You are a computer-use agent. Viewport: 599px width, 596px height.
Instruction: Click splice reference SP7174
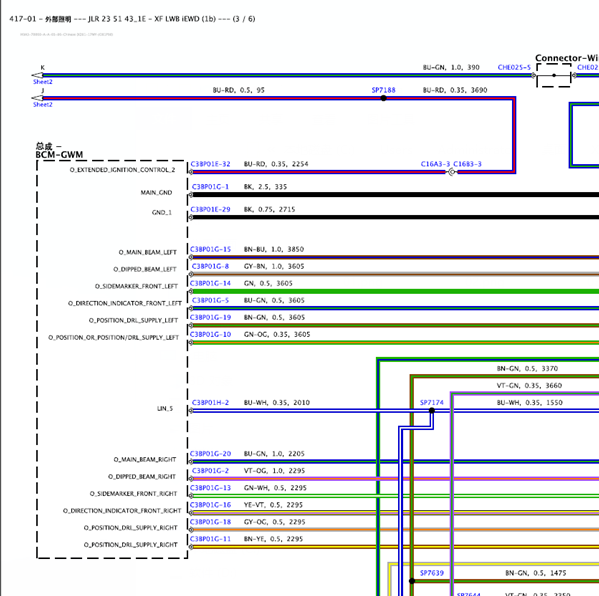click(432, 402)
